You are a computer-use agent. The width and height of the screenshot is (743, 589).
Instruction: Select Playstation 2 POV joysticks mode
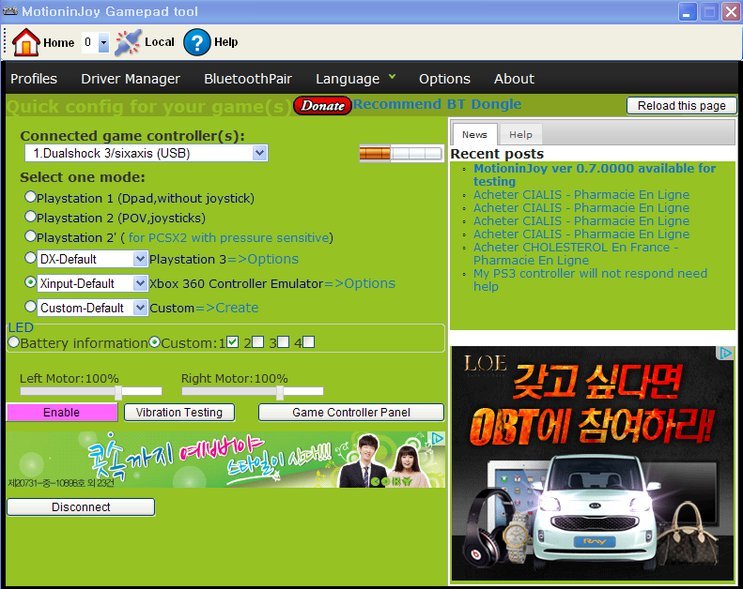click(x=30, y=217)
